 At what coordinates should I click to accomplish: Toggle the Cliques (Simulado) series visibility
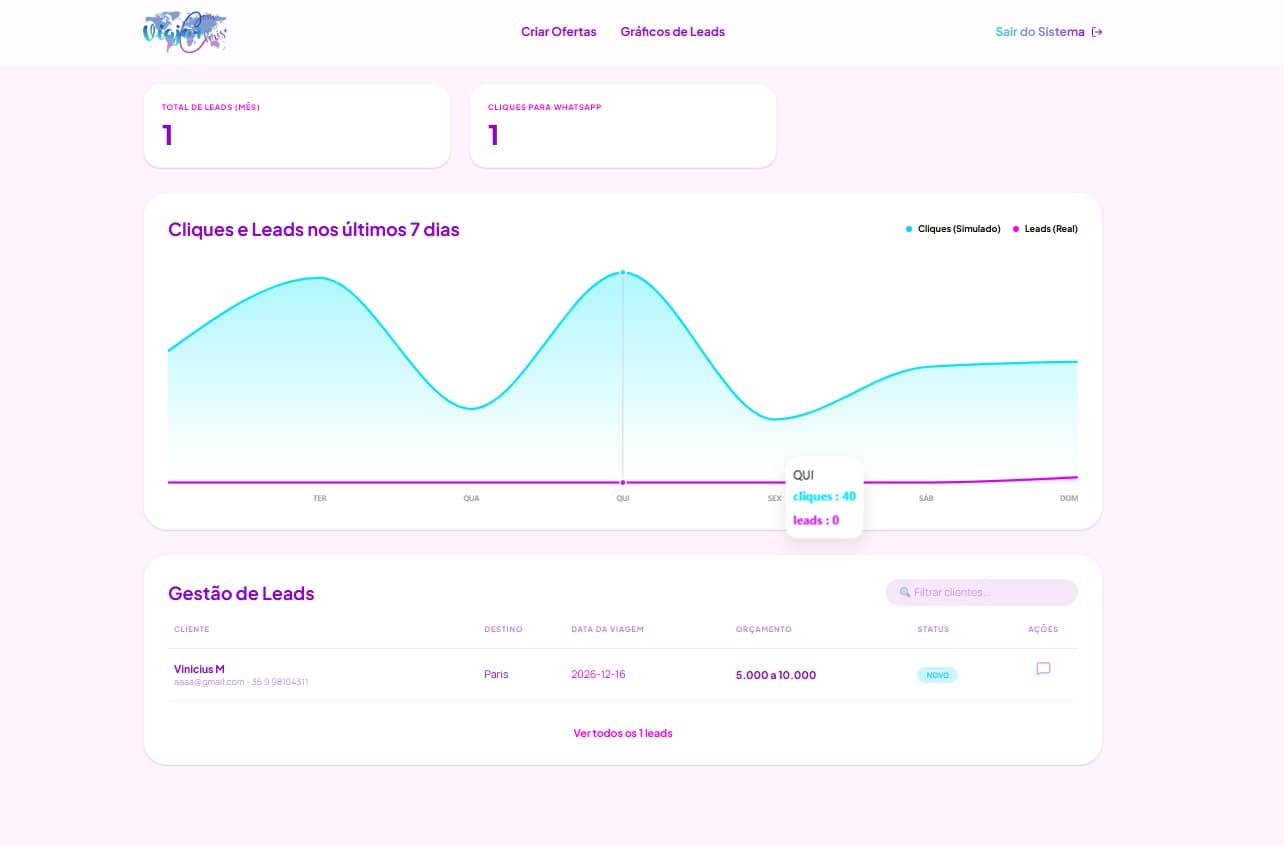pos(953,229)
